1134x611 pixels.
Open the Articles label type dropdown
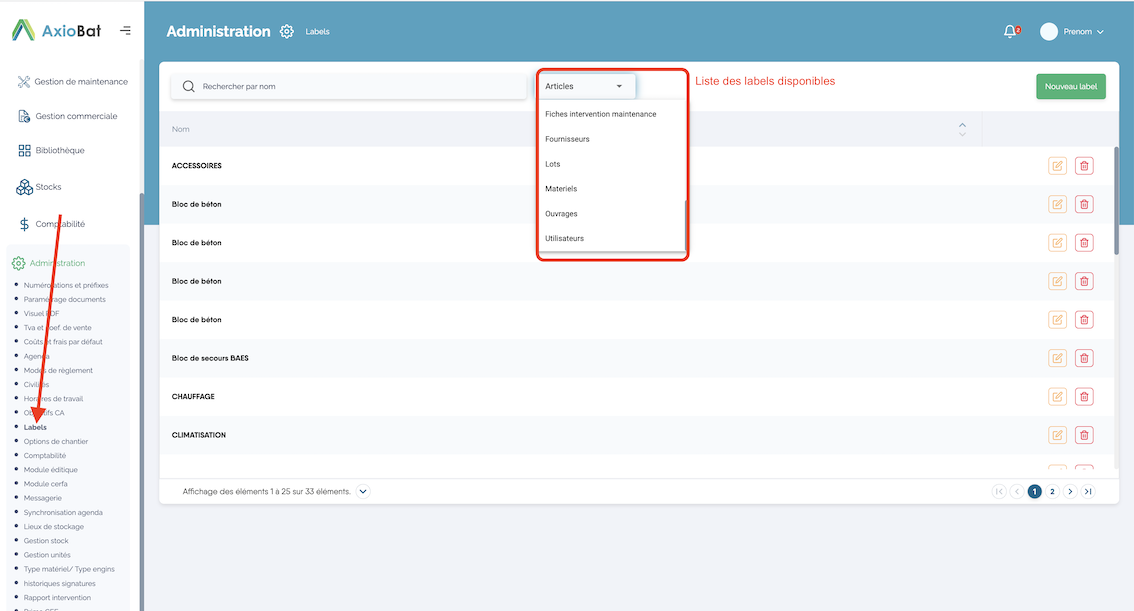point(586,86)
